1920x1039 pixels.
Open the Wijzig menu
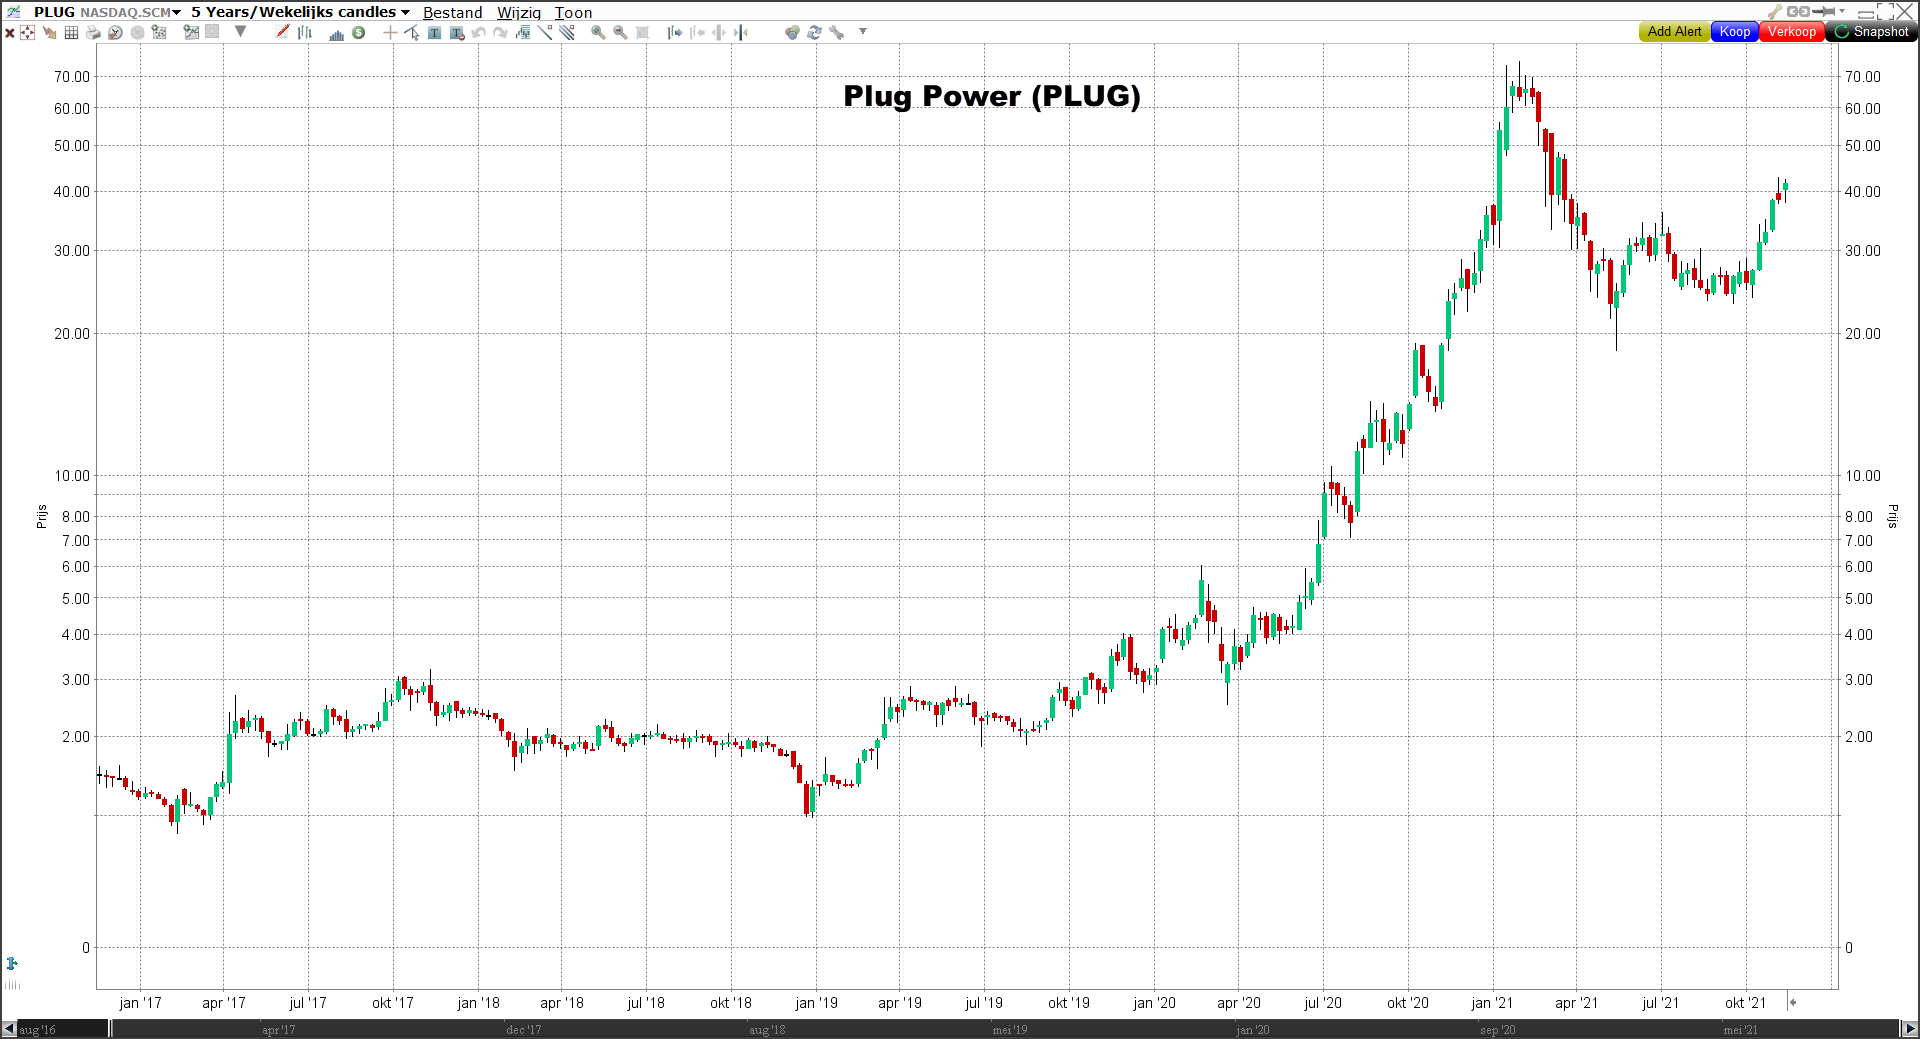519,12
